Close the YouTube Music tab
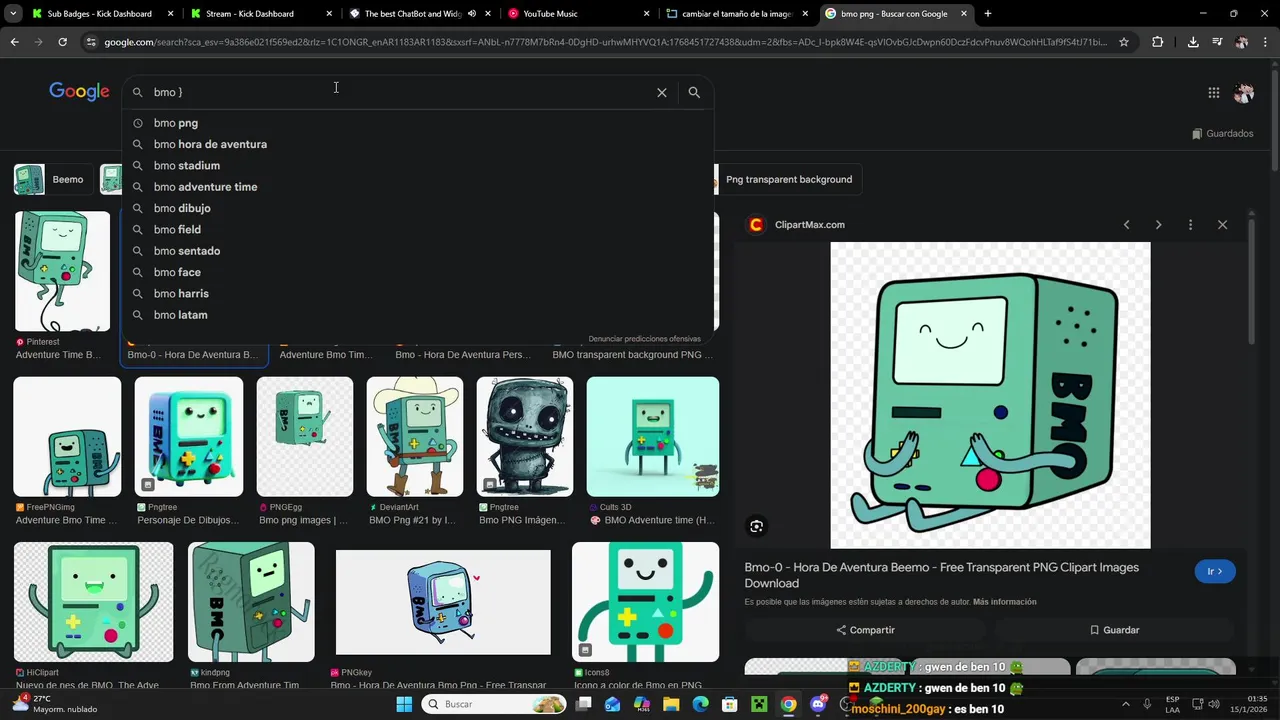 [646, 14]
